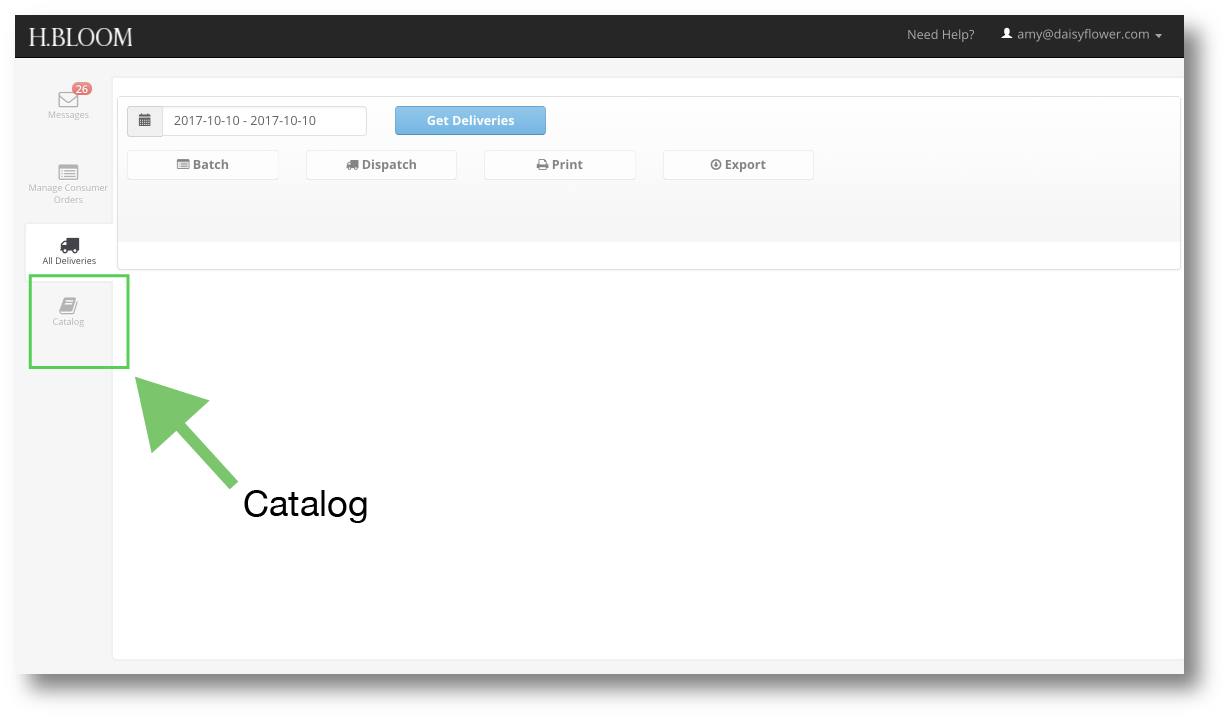Click the user icon beside account email
This screenshot has width=1229, height=719.
coord(1007,34)
